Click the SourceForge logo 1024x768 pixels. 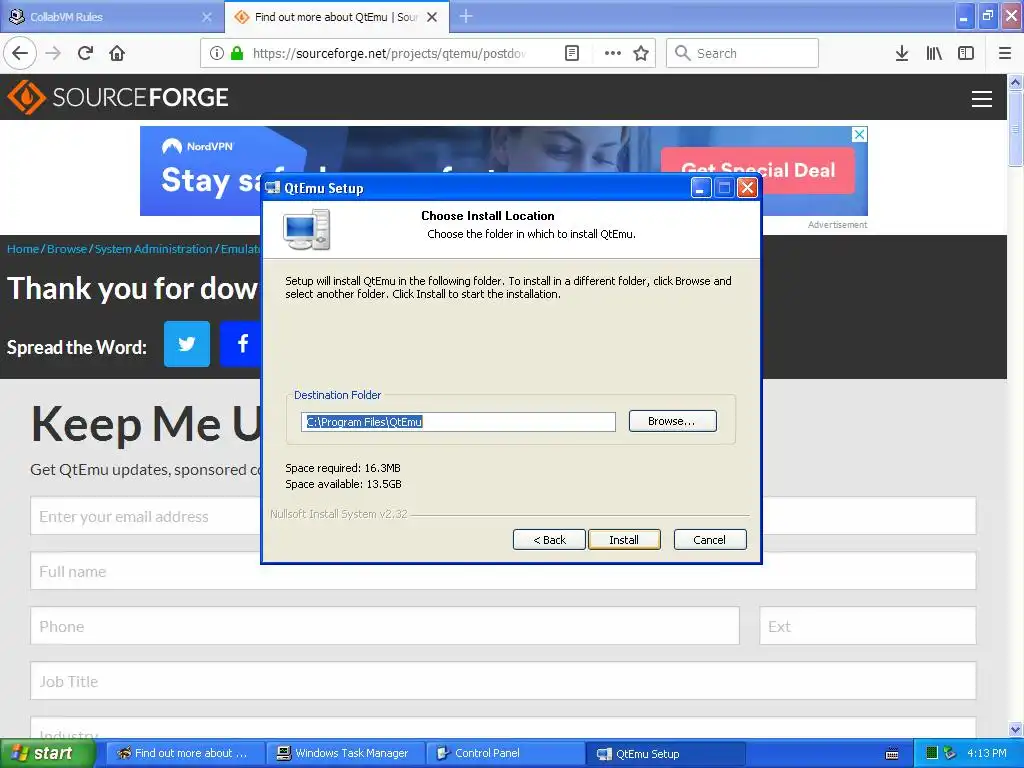118,97
